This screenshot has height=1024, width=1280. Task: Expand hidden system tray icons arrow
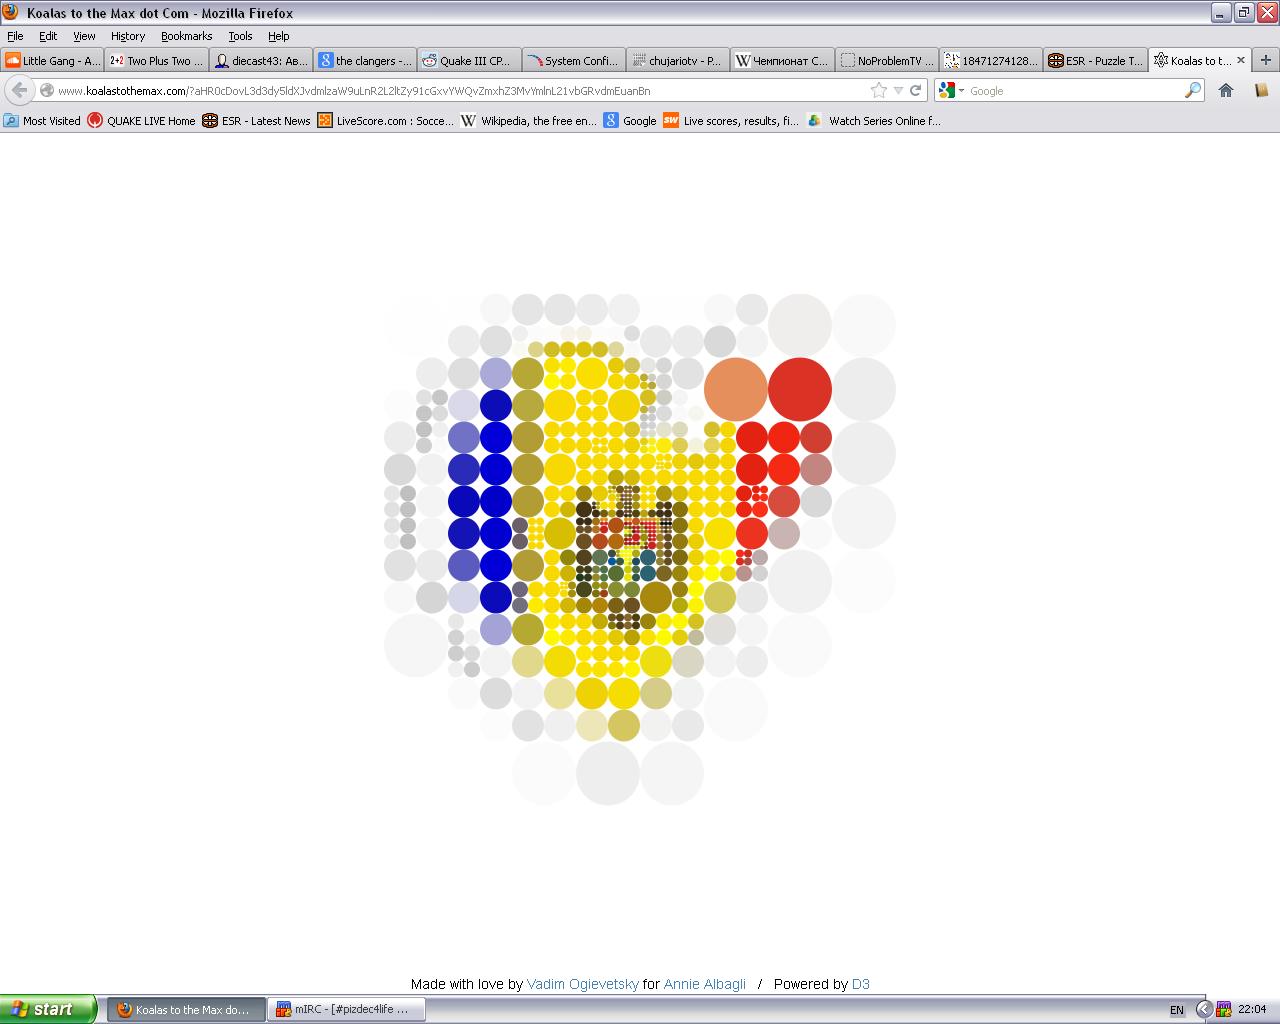click(x=1203, y=1009)
